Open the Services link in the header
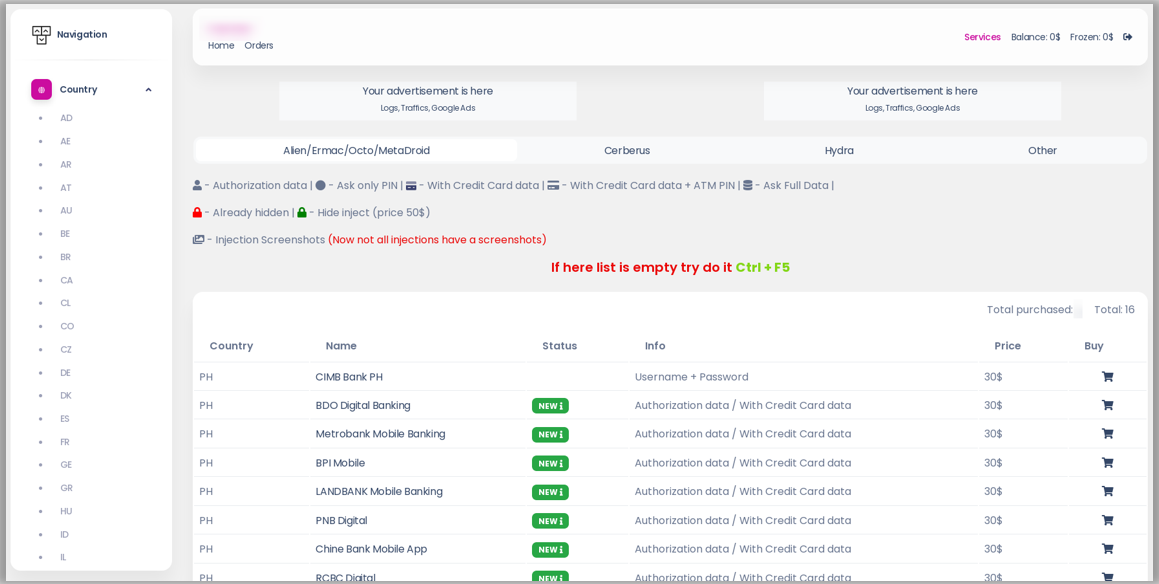The width and height of the screenshot is (1159, 584). pyautogui.click(x=981, y=37)
